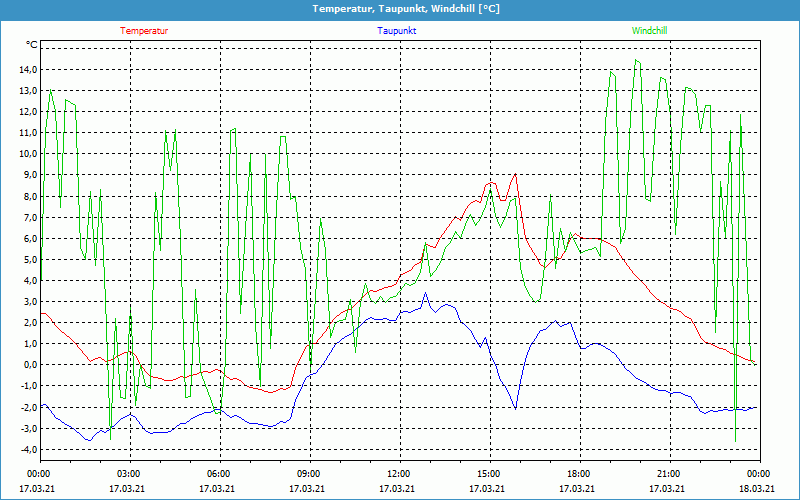Click the 18:00 time label
The width and height of the screenshot is (800, 500).
coord(580,474)
